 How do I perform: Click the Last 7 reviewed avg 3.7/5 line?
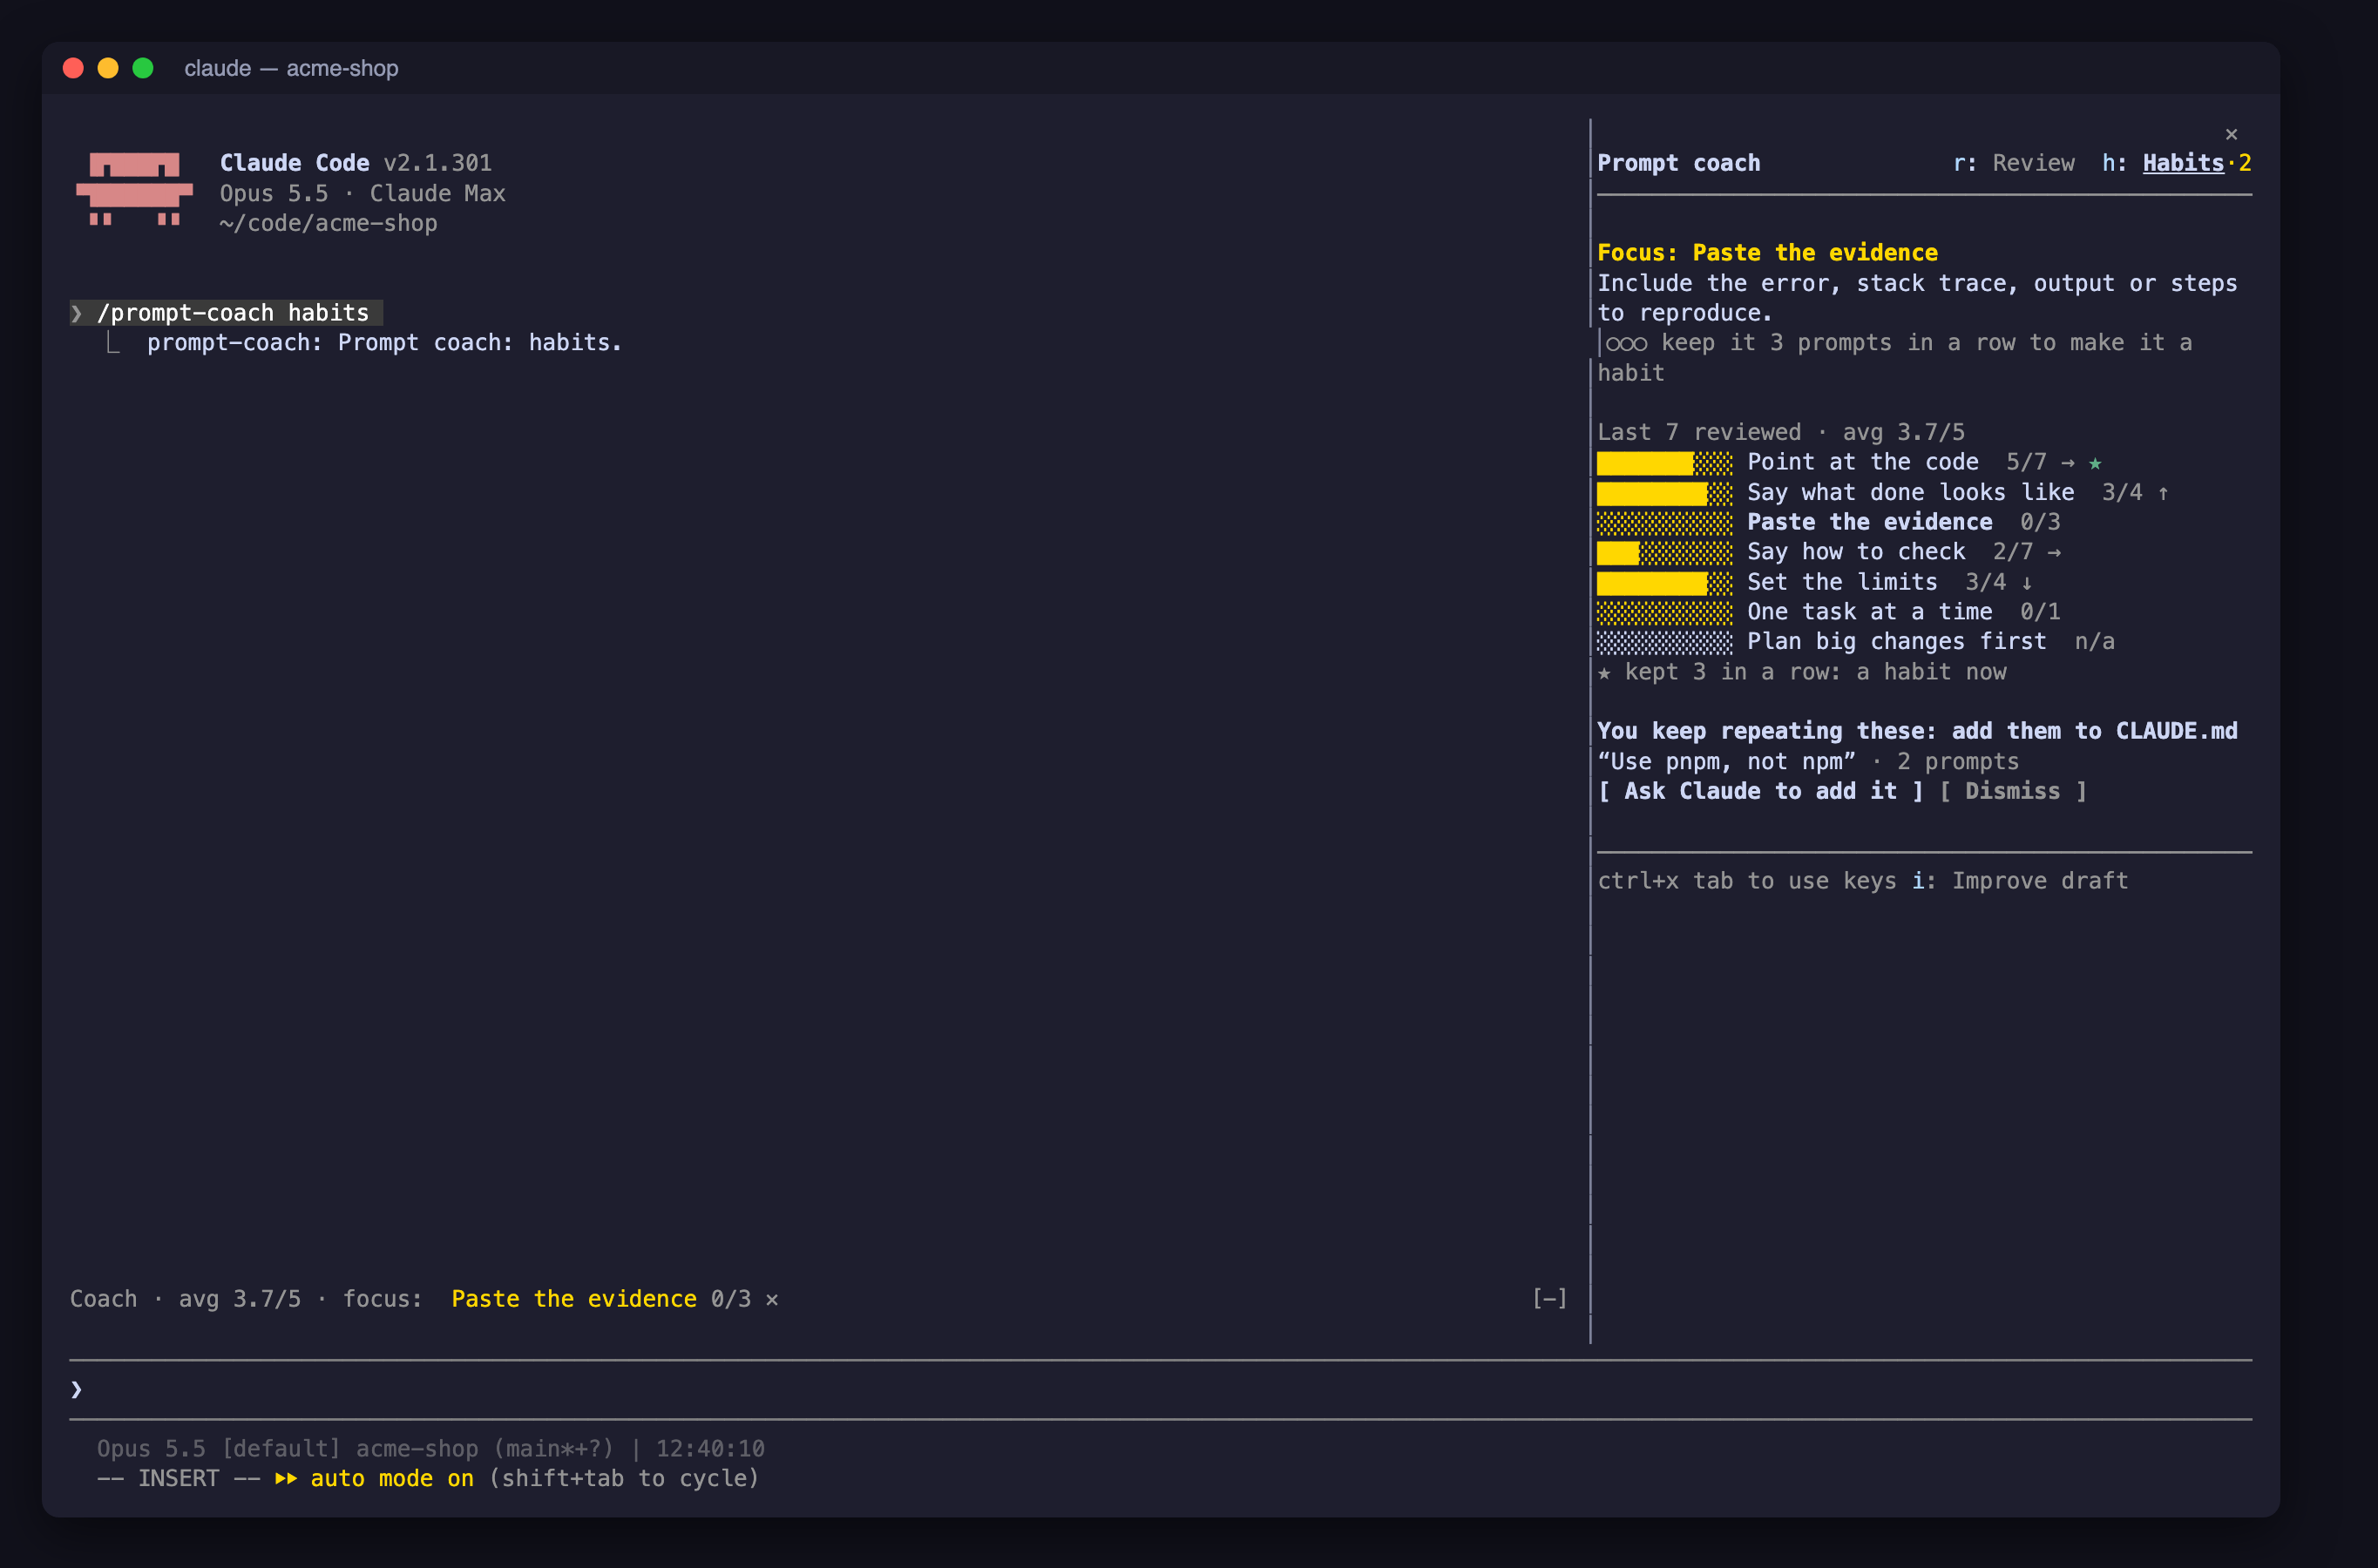(1781, 432)
